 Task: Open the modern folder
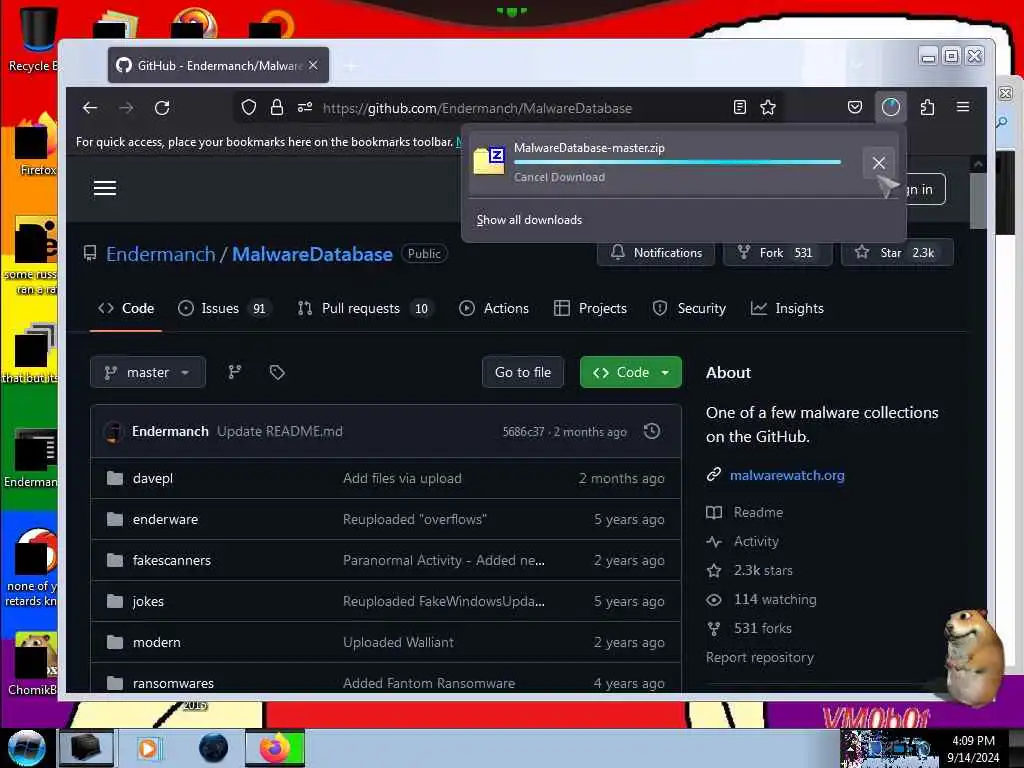[x=157, y=643]
